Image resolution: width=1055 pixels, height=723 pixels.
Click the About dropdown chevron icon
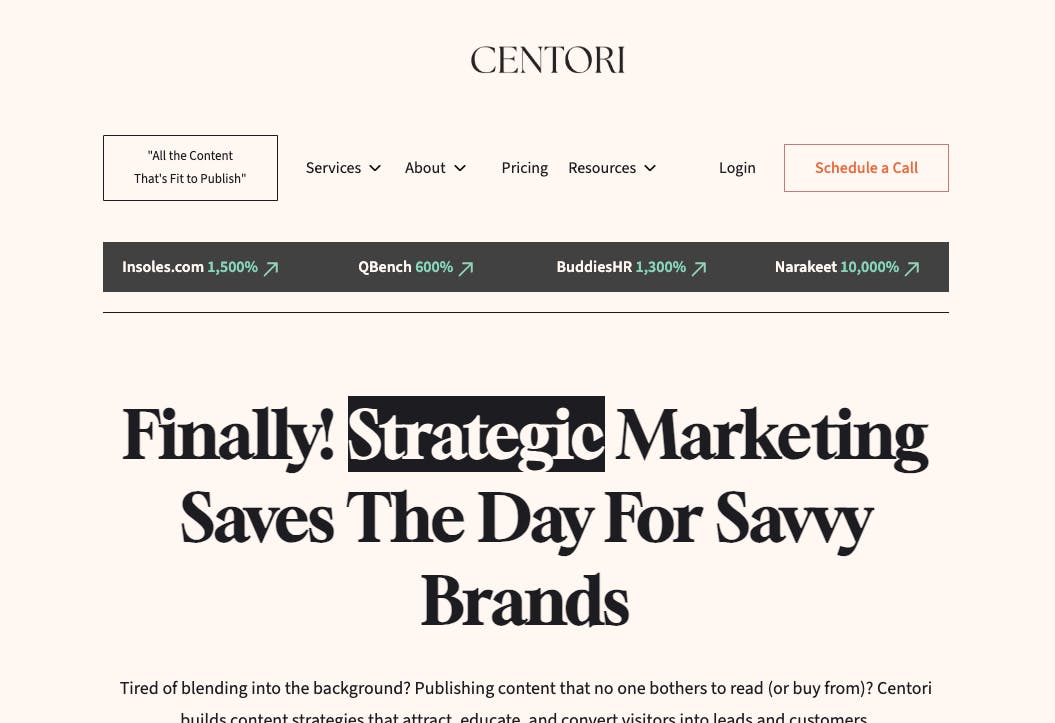[460, 168]
